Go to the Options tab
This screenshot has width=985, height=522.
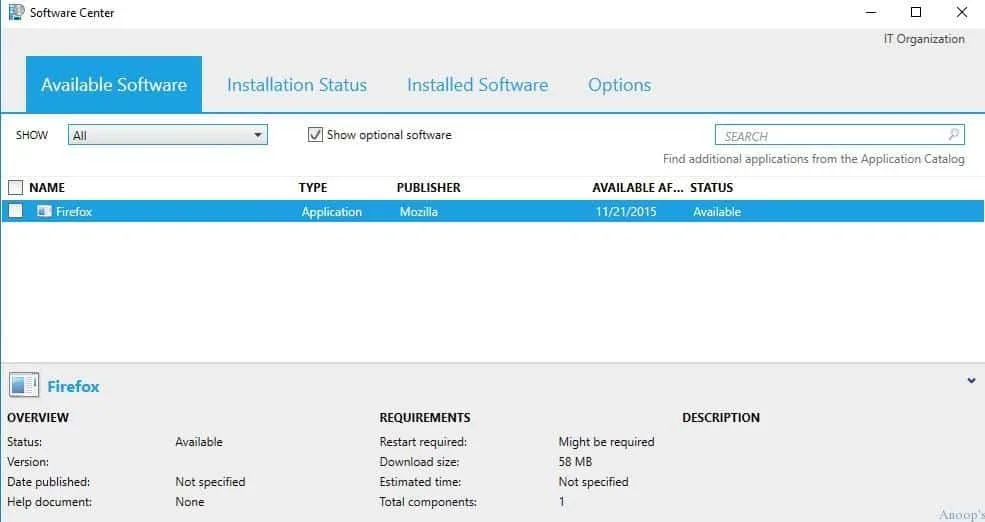[x=619, y=85]
